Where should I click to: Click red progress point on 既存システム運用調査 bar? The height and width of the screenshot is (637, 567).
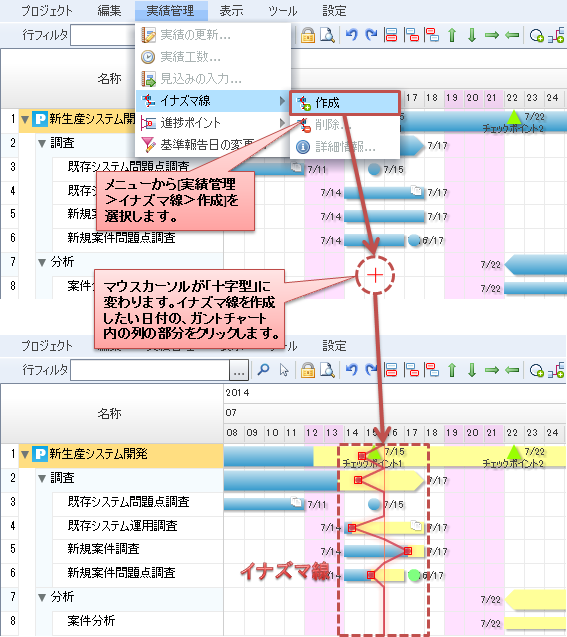click(352, 528)
